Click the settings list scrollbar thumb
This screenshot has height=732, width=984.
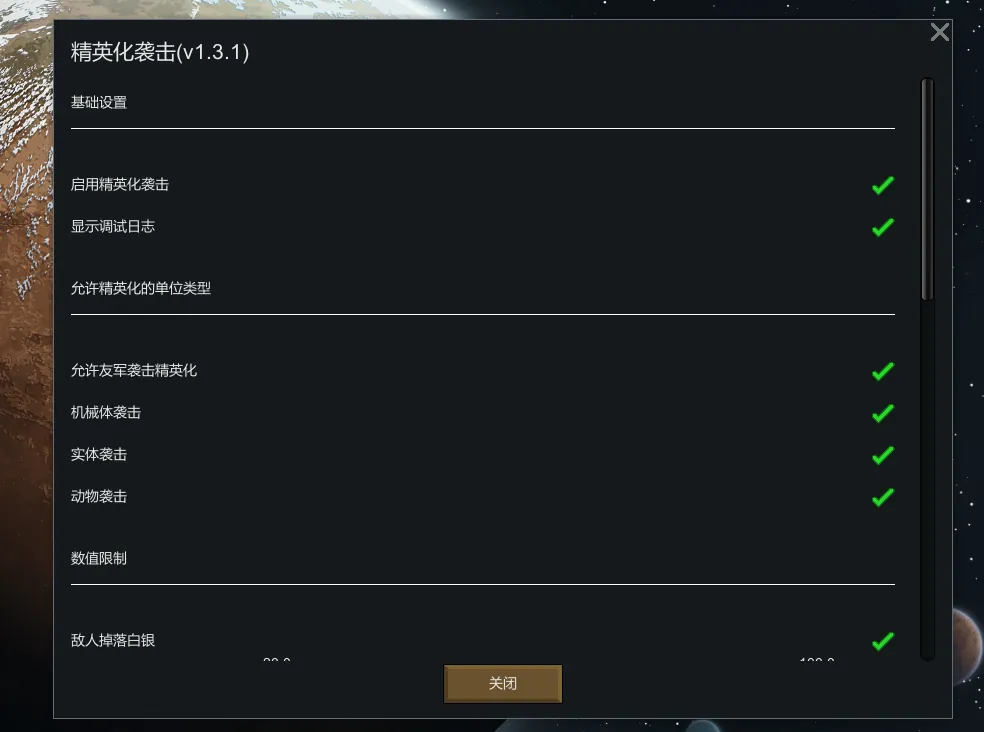click(x=928, y=190)
